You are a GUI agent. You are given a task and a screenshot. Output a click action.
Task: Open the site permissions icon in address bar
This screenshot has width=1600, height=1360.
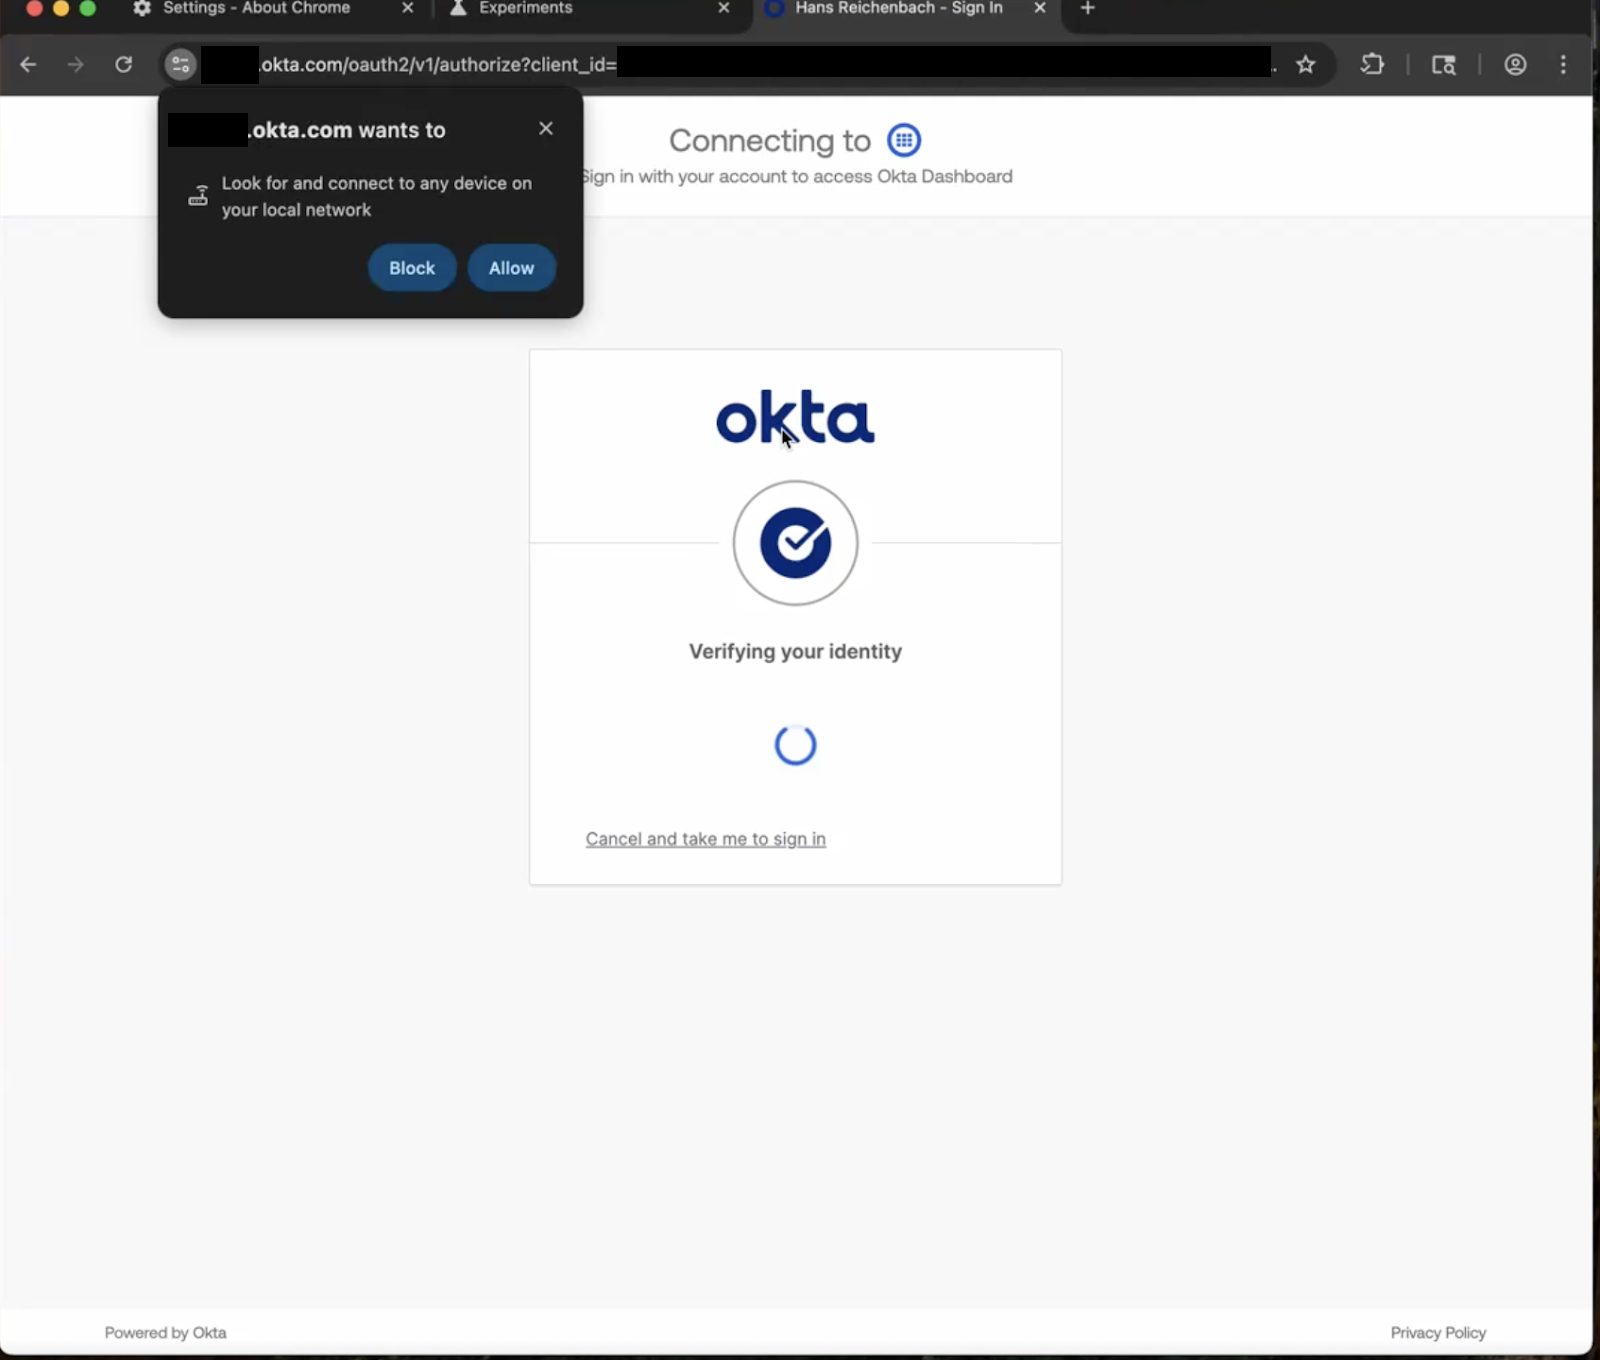pos(179,64)
